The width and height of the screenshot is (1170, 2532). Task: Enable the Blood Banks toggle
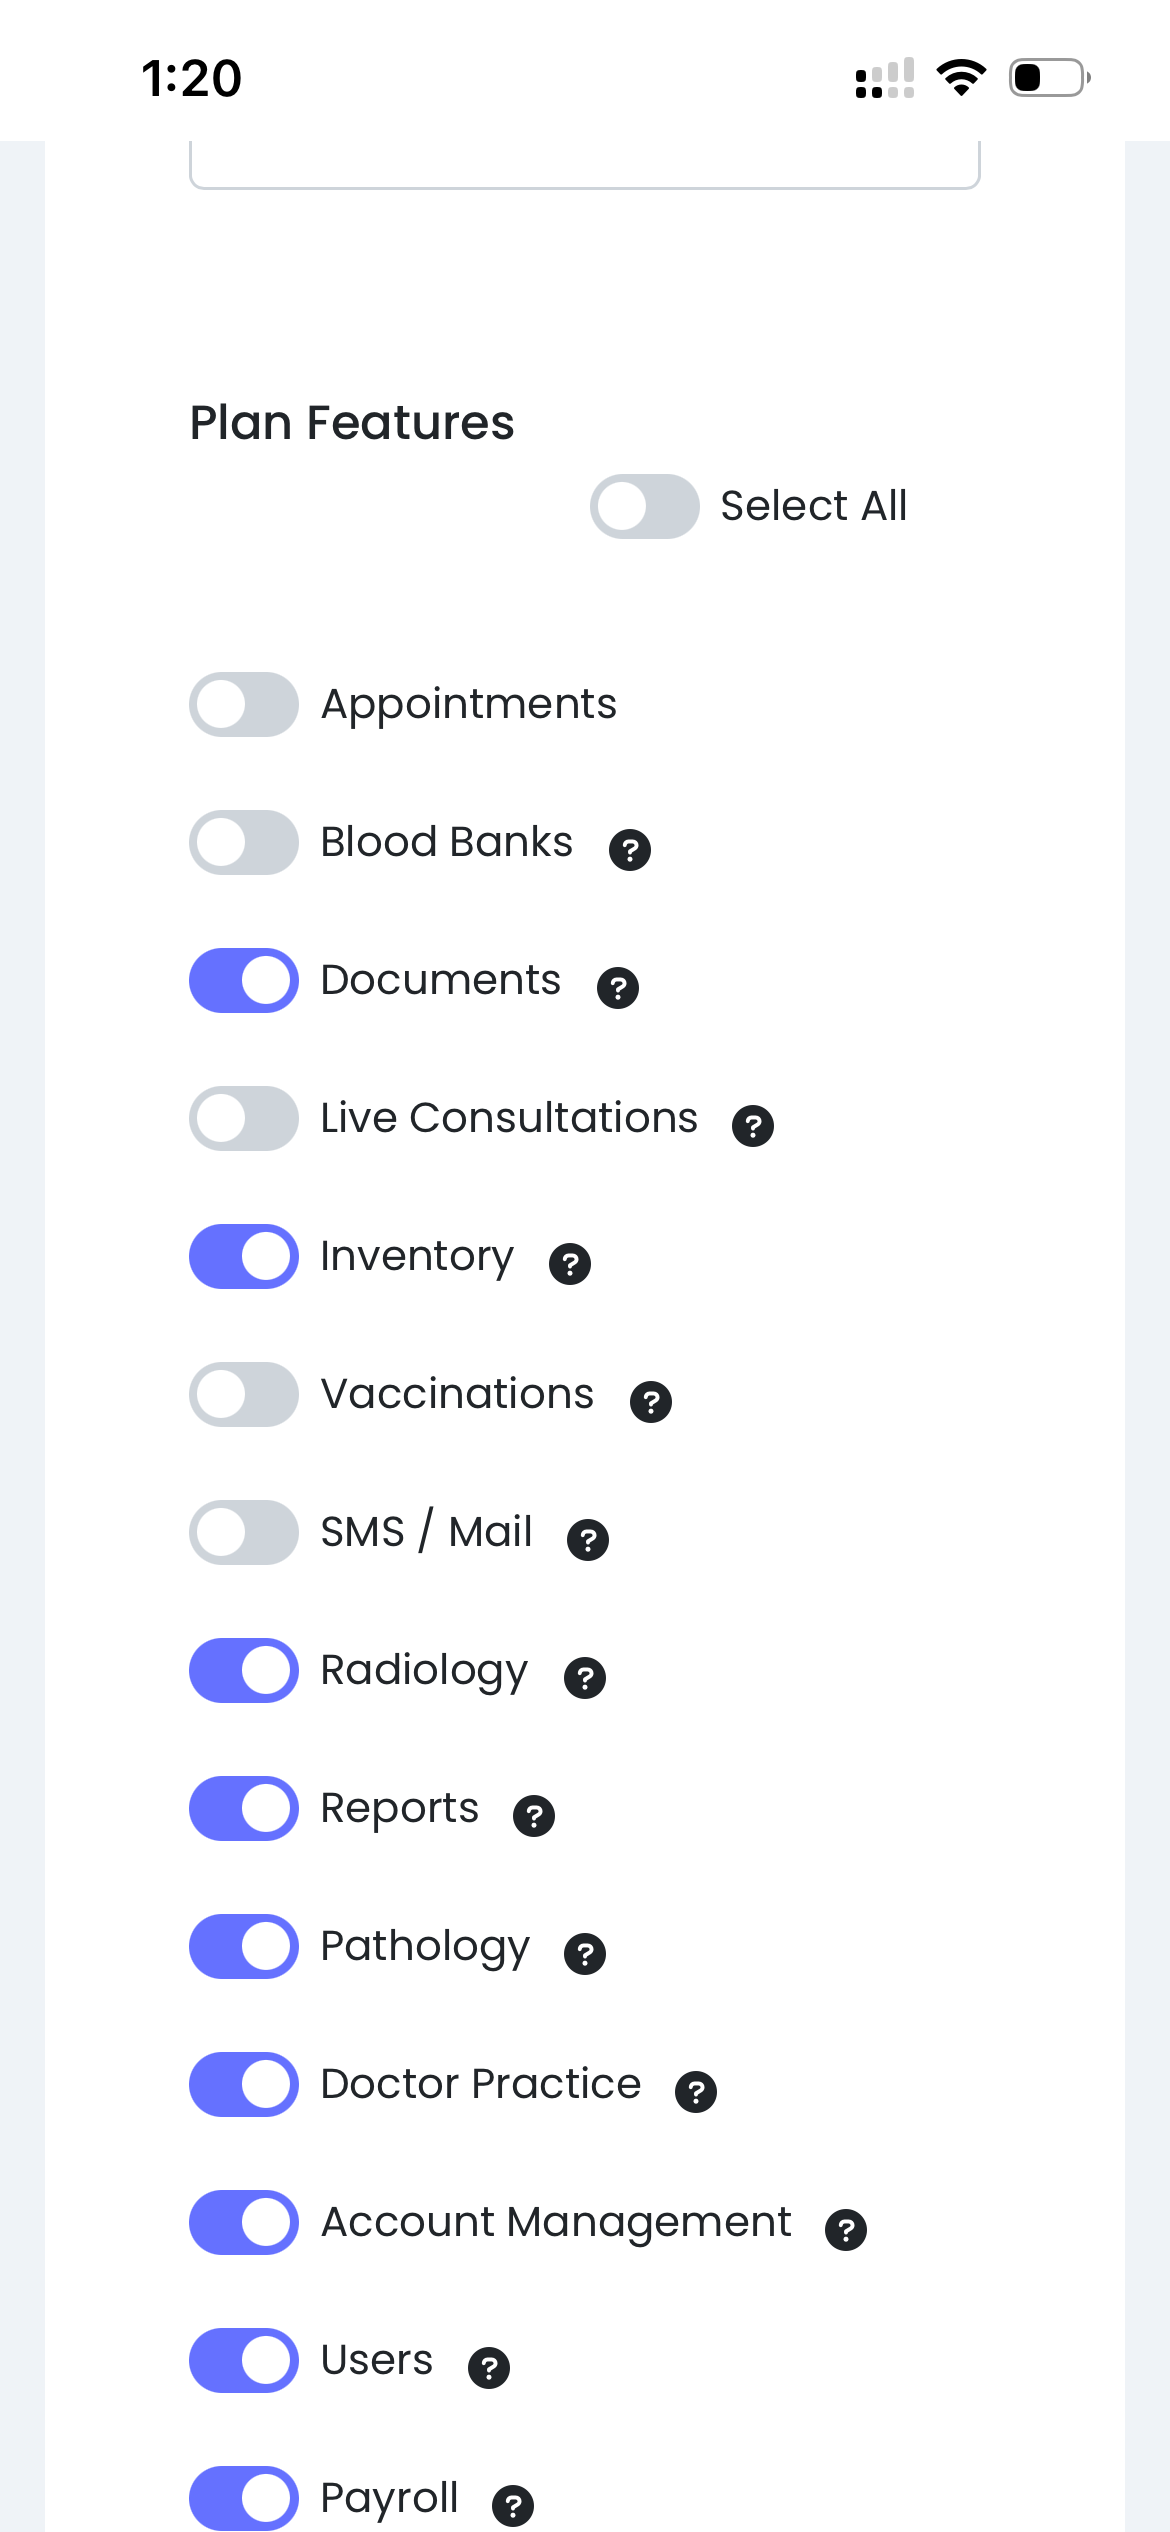click(x=244, y=842)
